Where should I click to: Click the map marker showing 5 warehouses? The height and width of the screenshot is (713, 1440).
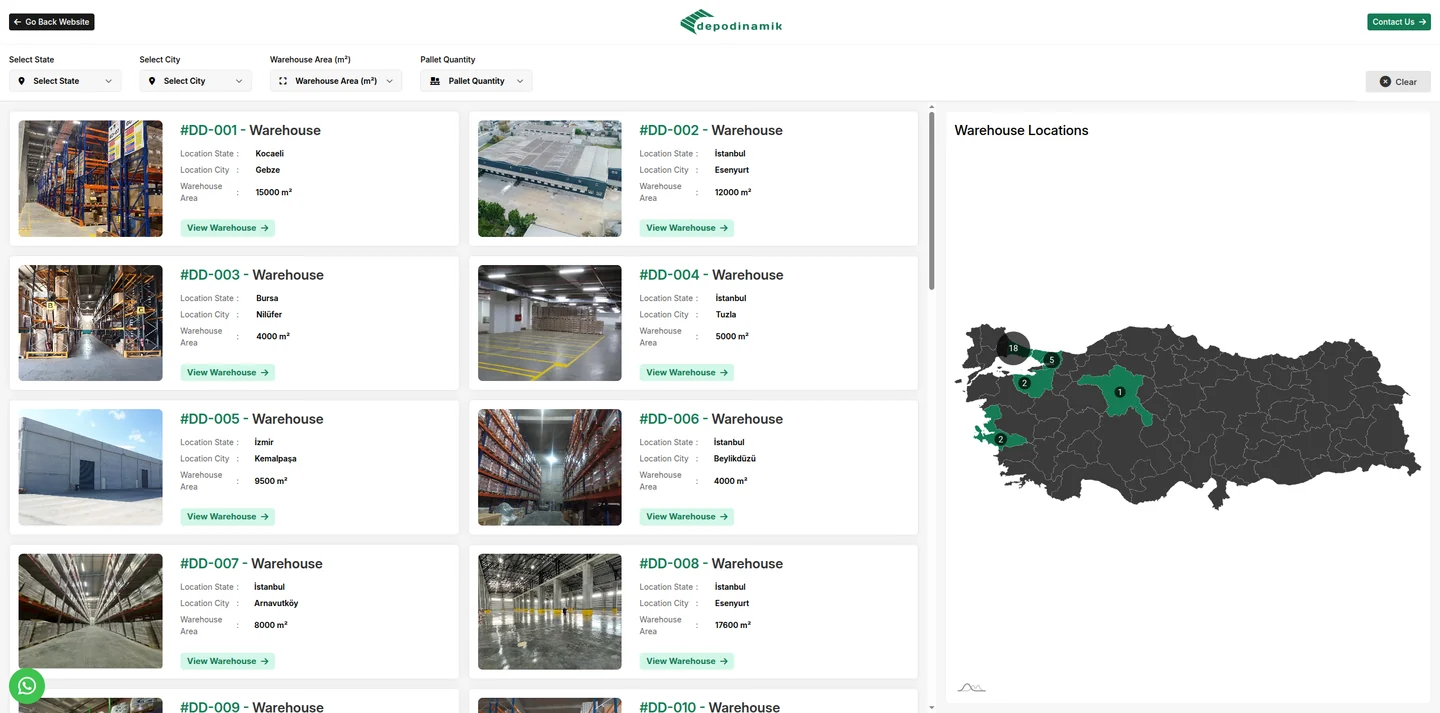[x=1051, y=360]
